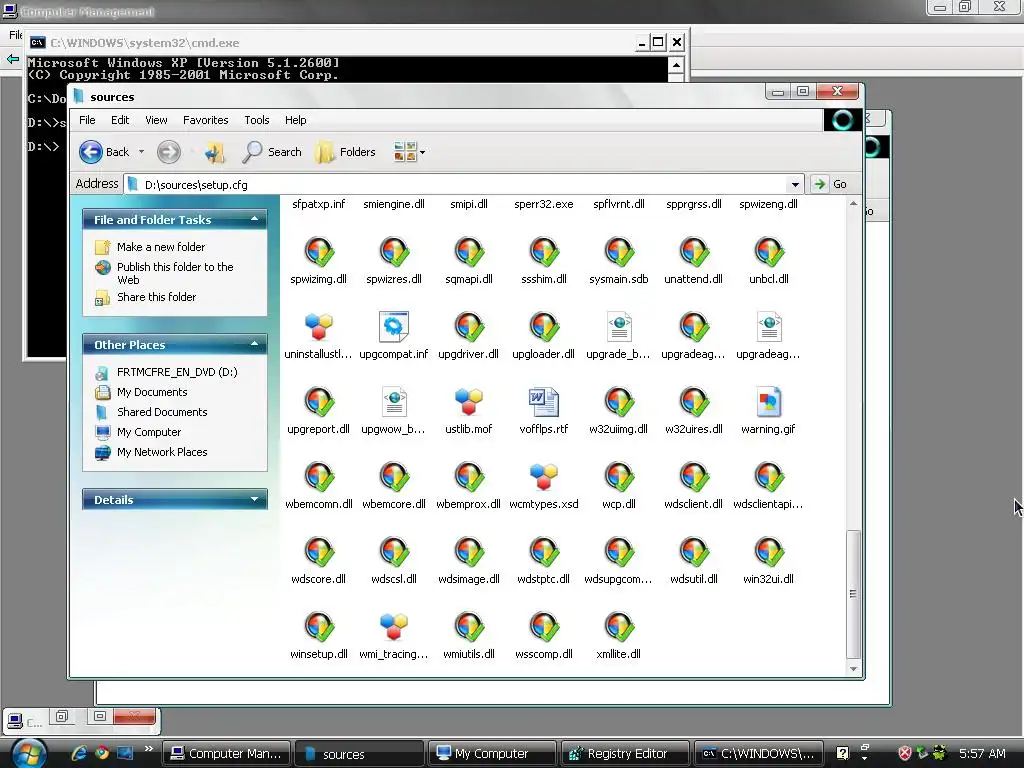Open My Computer from Other Places
Image resolution: width=1024 pixels, height=768 pixels.
tap(149, 432)
